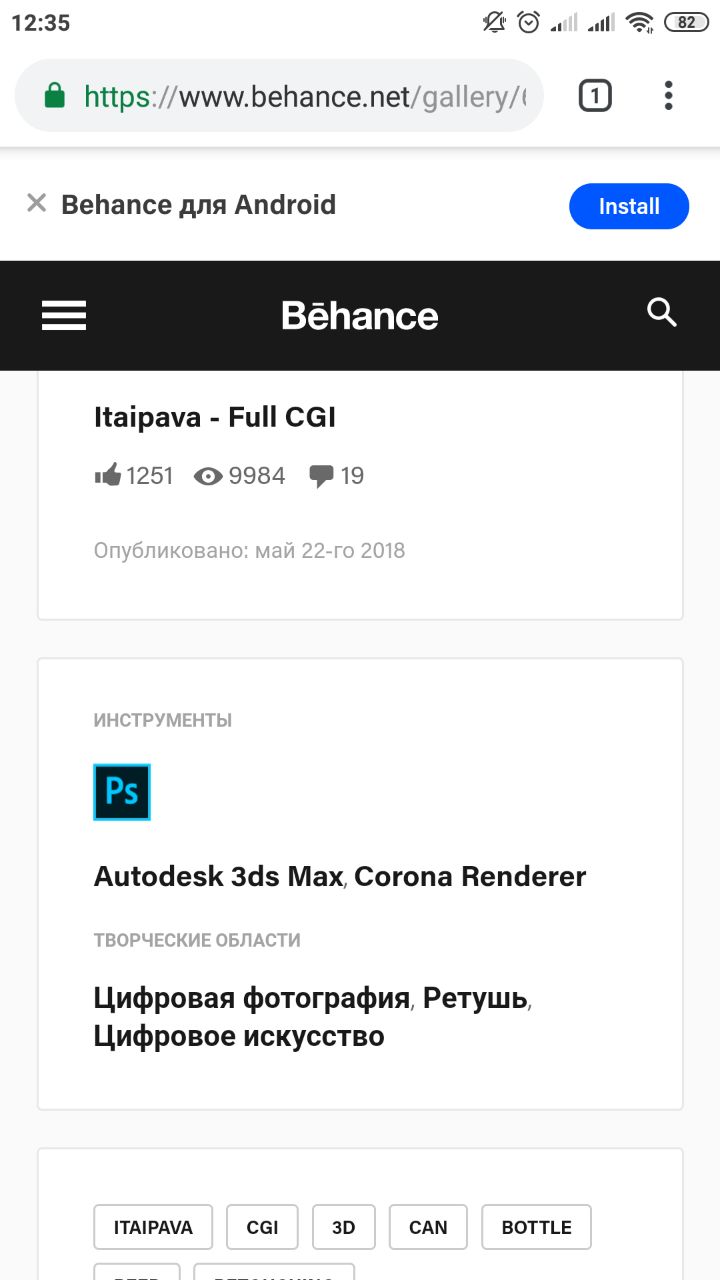The width and height of the screenshot is (720, 1280).
Task: Select the CGI tag
Action: click(x=263, y=1227)
